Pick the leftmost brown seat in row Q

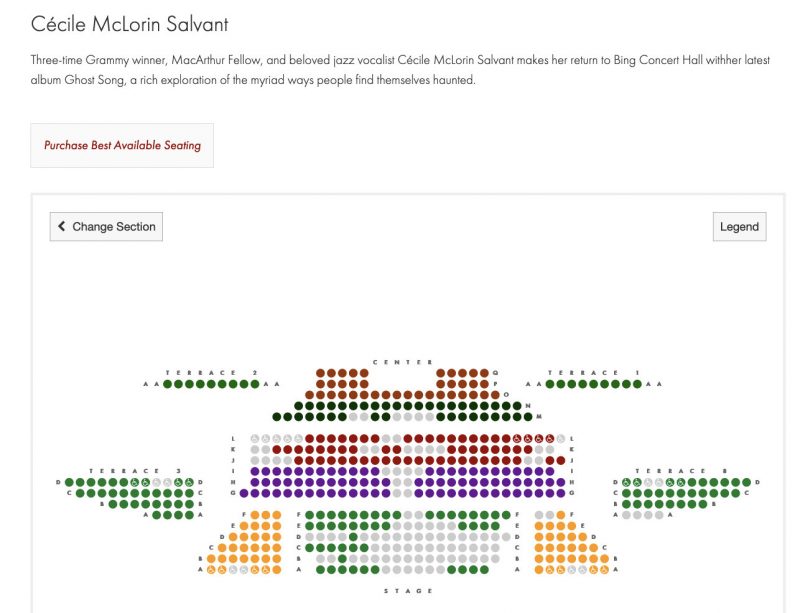[x=320, y=373]
